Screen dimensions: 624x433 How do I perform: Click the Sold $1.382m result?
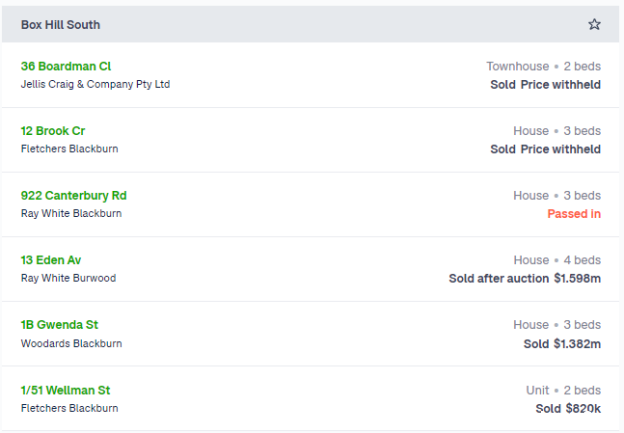point(562,343)
